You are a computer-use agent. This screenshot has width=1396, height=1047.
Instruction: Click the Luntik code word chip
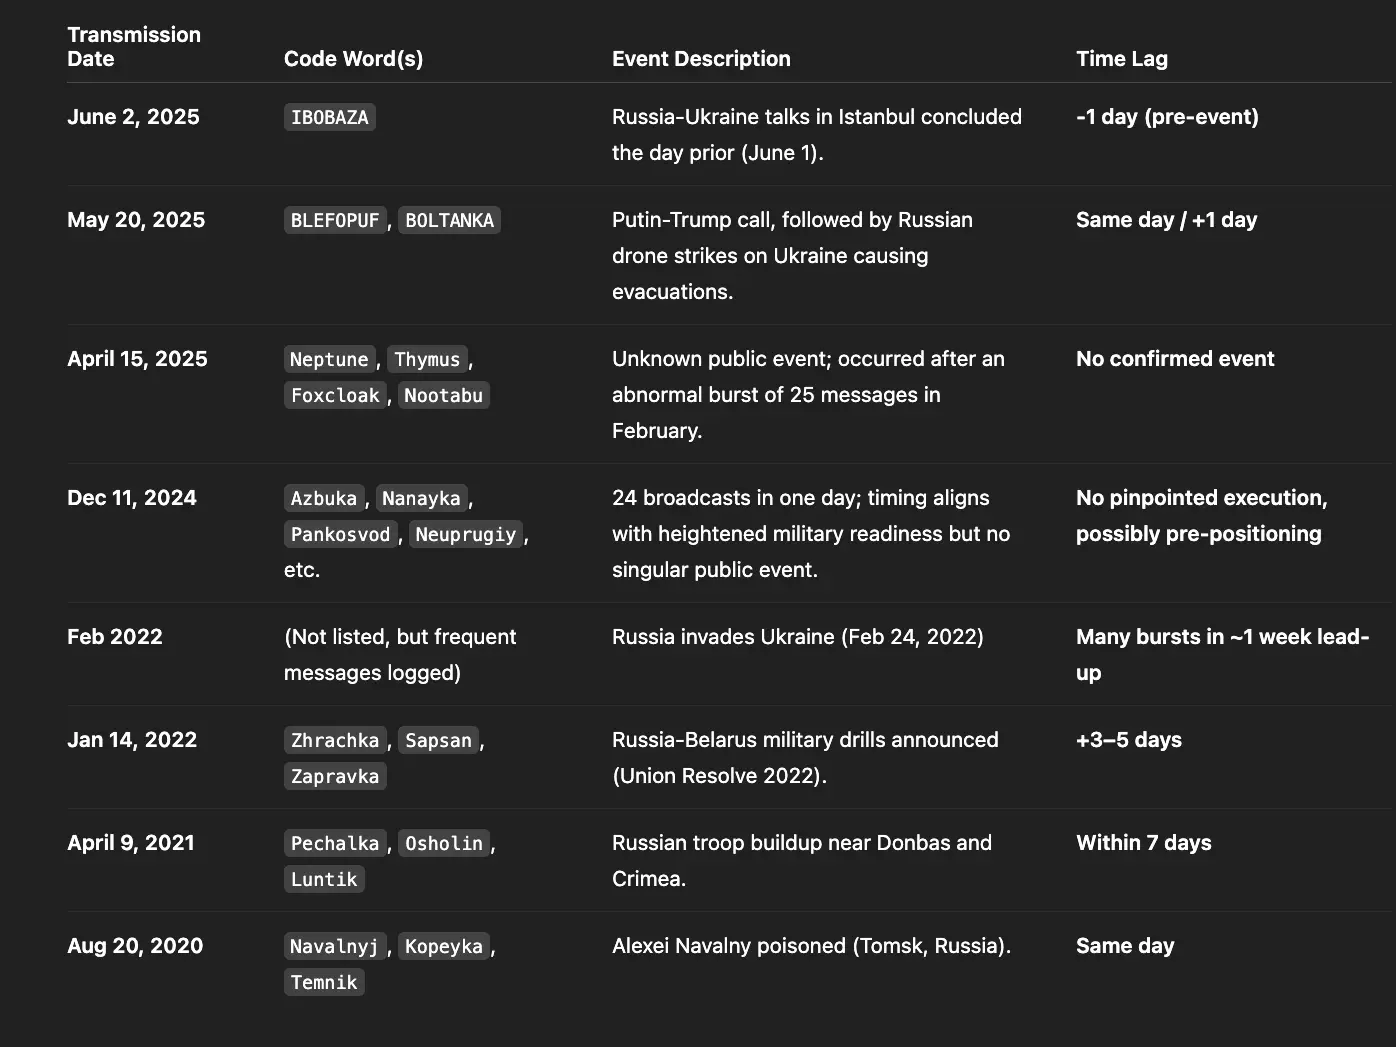tap(324, 880)
